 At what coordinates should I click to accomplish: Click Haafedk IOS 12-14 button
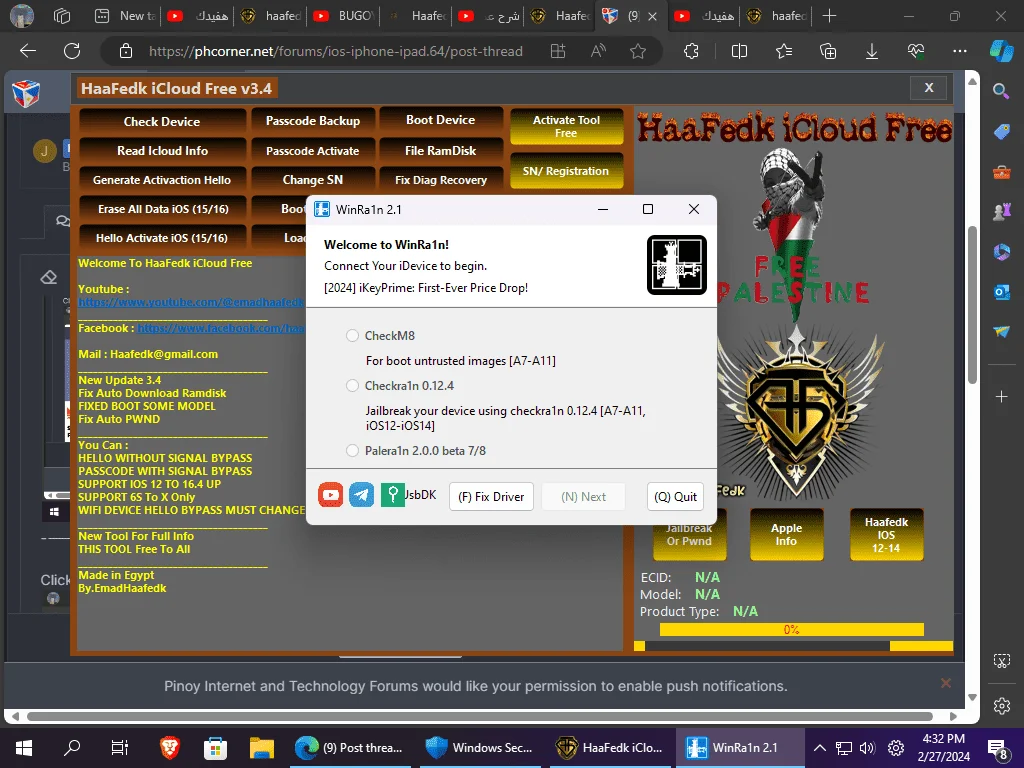pos(886,535)
